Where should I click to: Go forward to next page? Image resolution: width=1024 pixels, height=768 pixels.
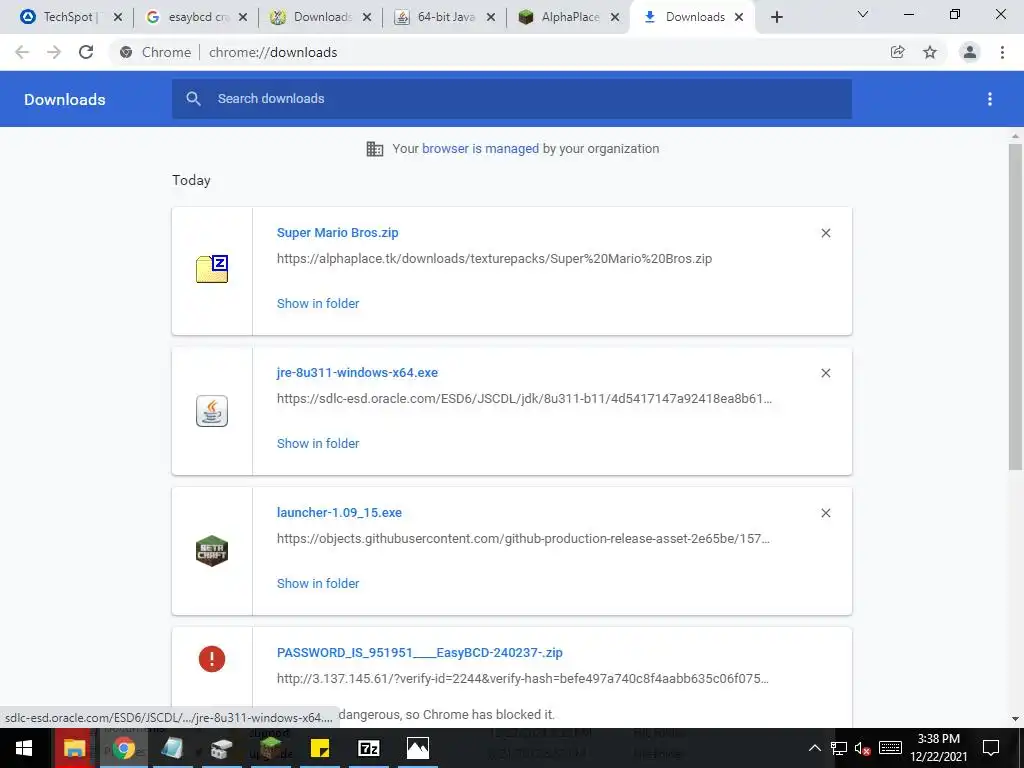coord(54,52)
